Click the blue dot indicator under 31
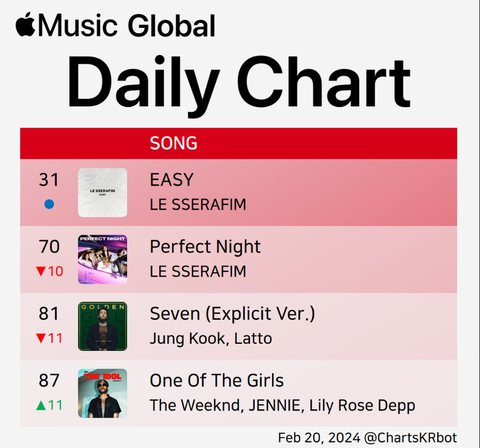480x448 pixels. point(49,204)
